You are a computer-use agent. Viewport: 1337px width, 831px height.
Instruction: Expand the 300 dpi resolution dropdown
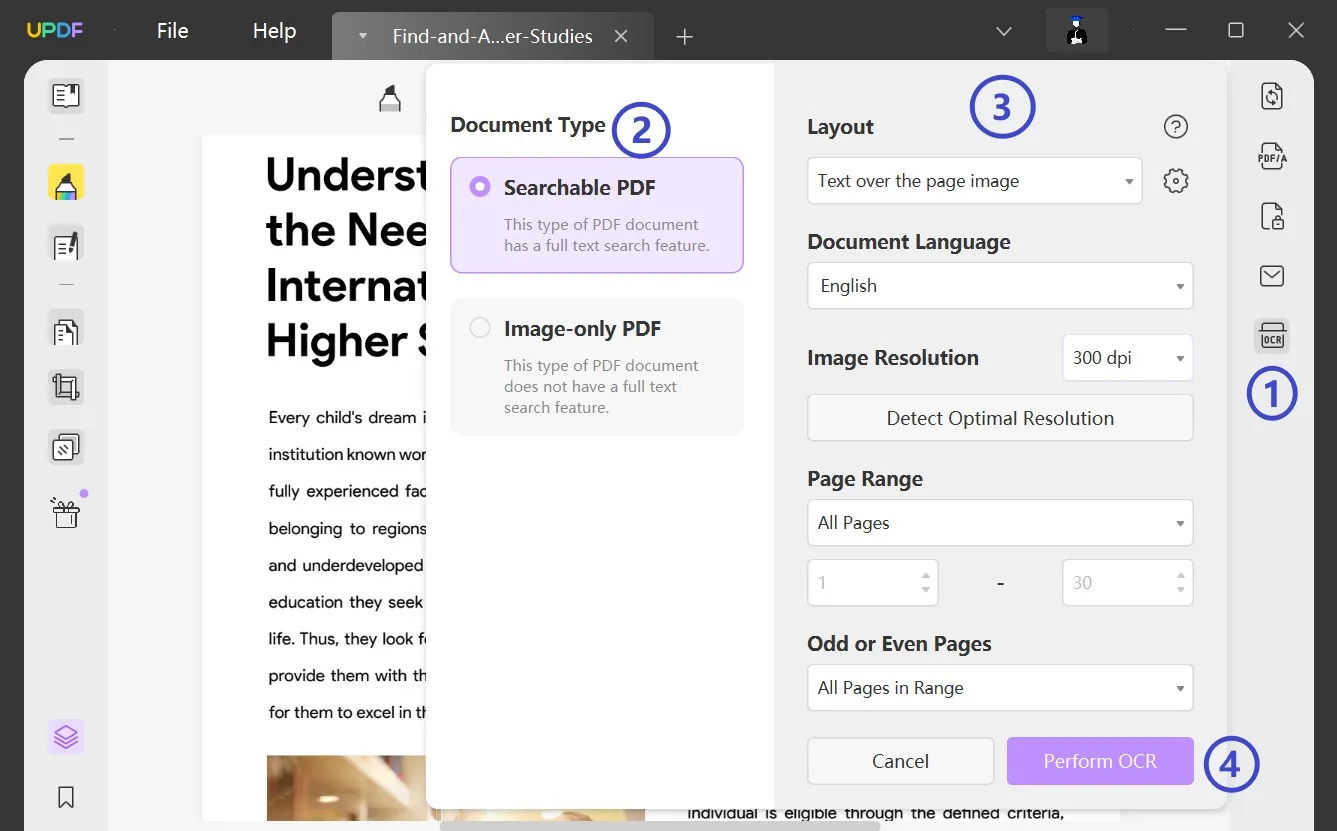tap(1127, 358)
